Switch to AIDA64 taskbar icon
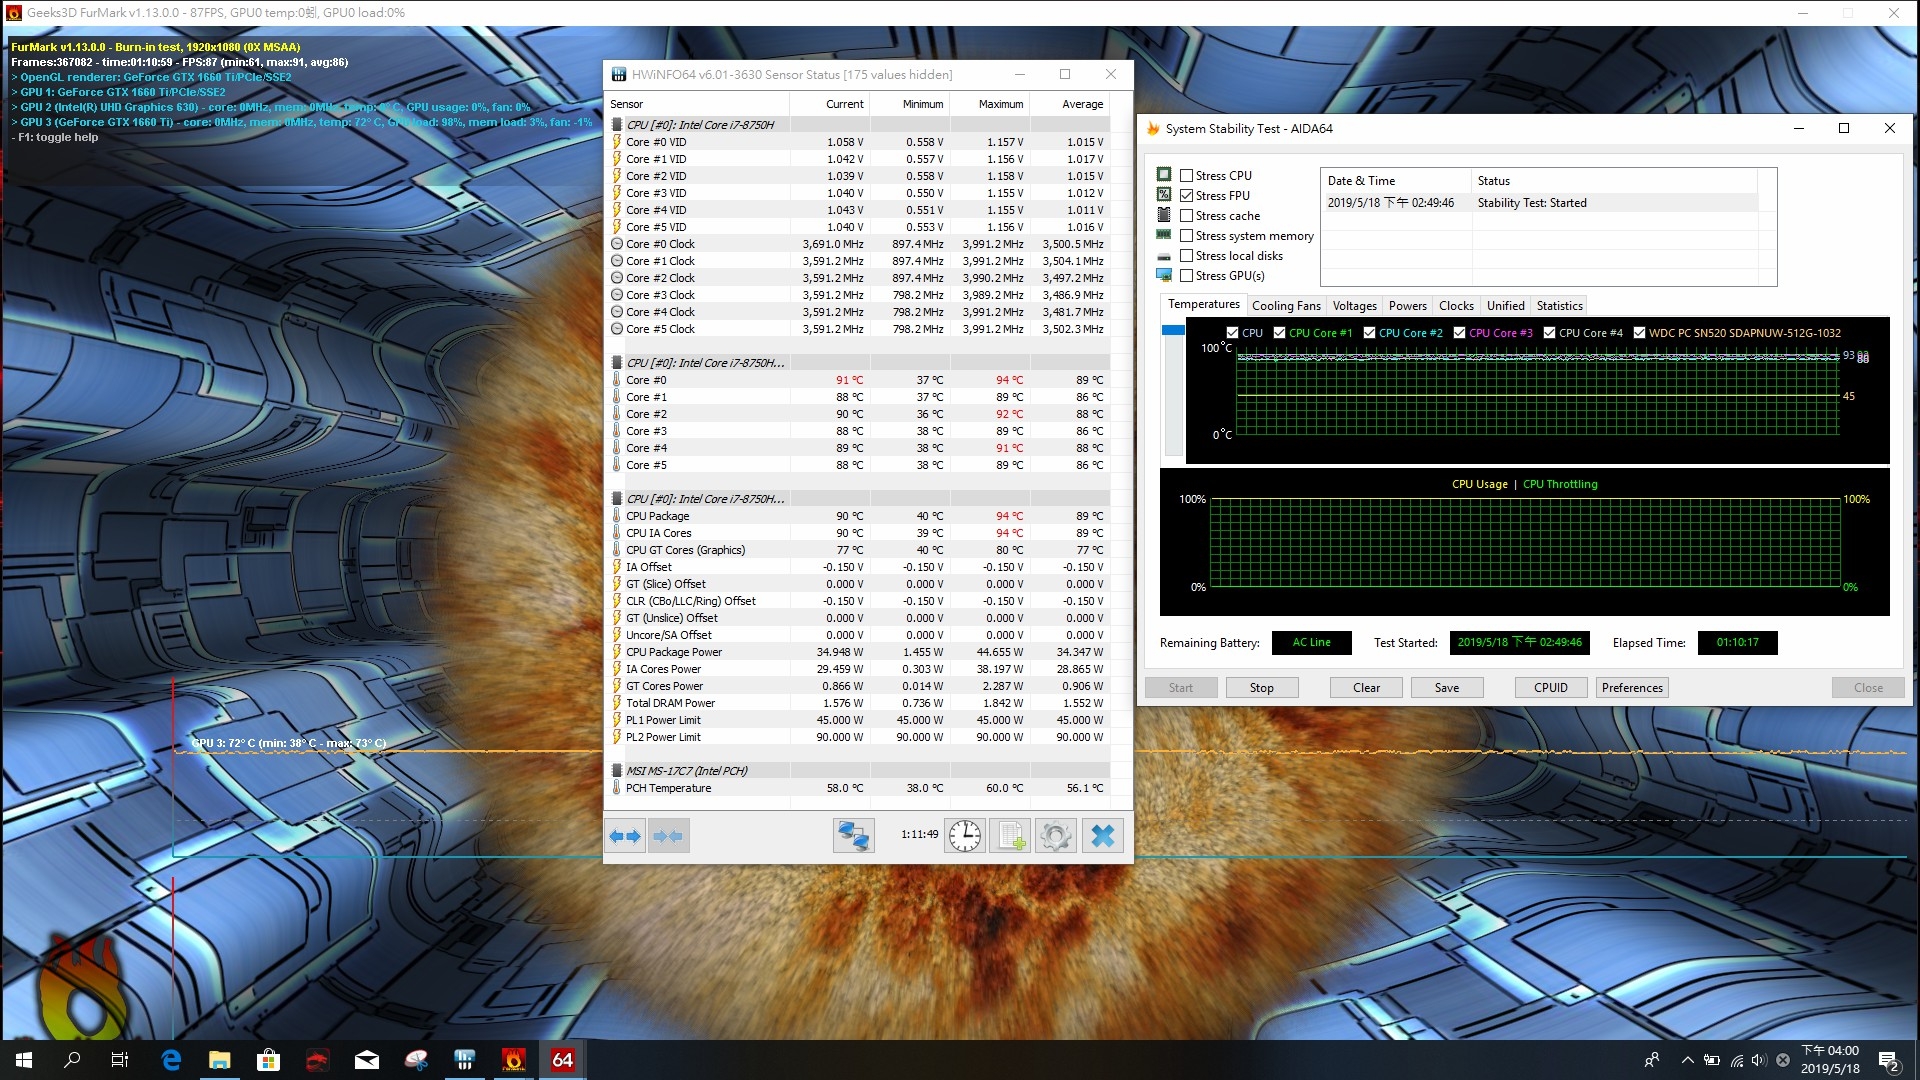The height and width of the screenshot is (1080, 1920). [563, 1060]
